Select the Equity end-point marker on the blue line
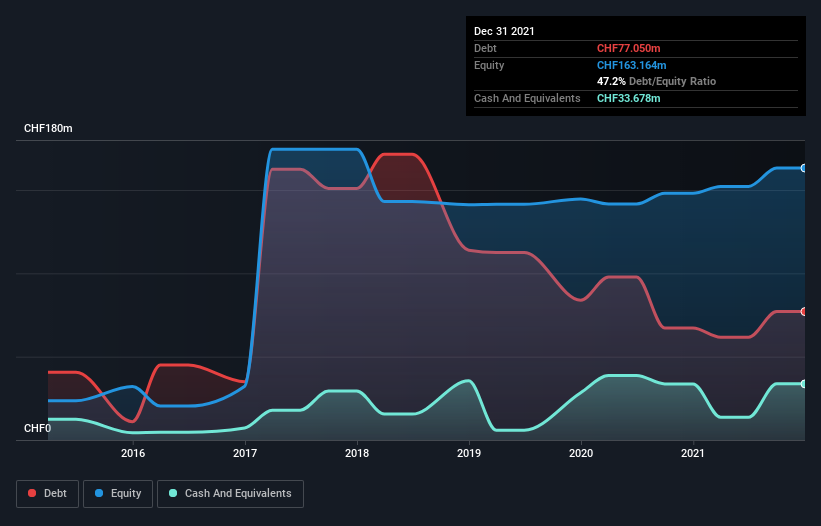 click(804, 168)
